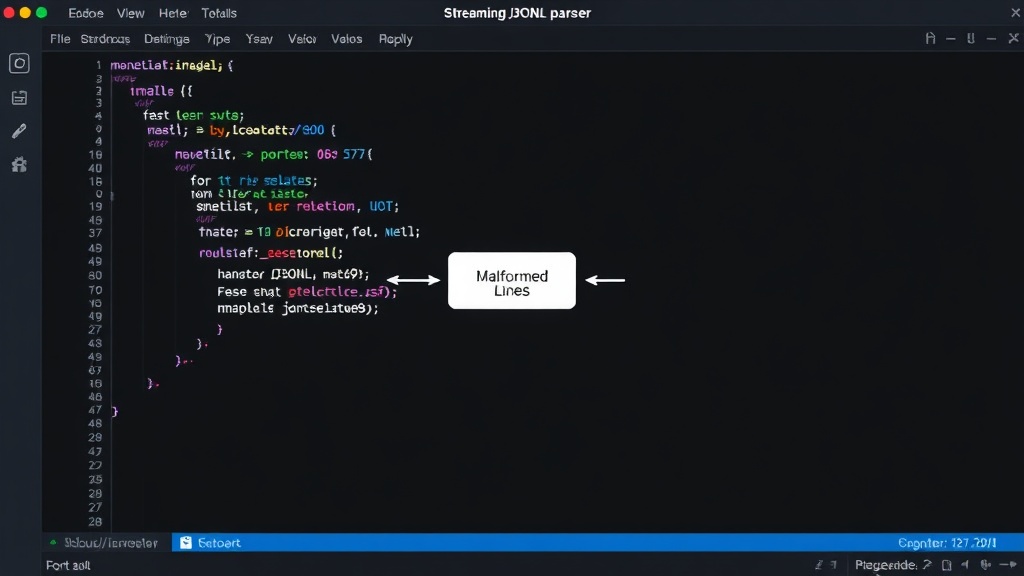Open the square explorer icon in sidebar
Image resolution: width=1024 pixels, height=576 pixels.
[19, 63]
